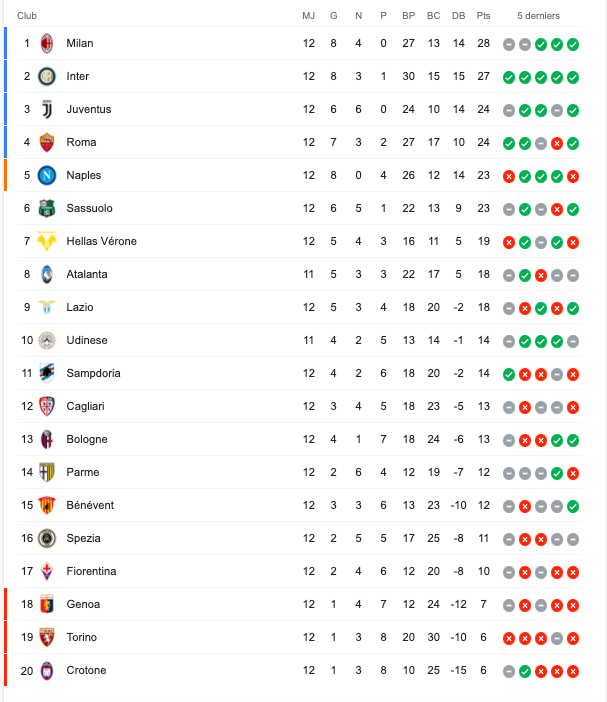Viewport: 607px width, 702px height.
Task: Open the Lazio team name link
Action: (x=80, y=307)
